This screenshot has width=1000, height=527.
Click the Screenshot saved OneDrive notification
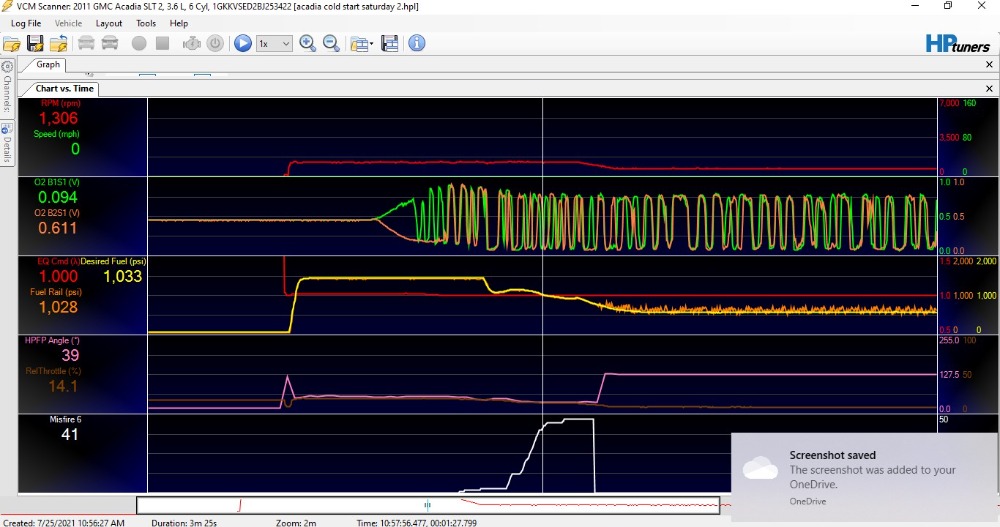864,477
